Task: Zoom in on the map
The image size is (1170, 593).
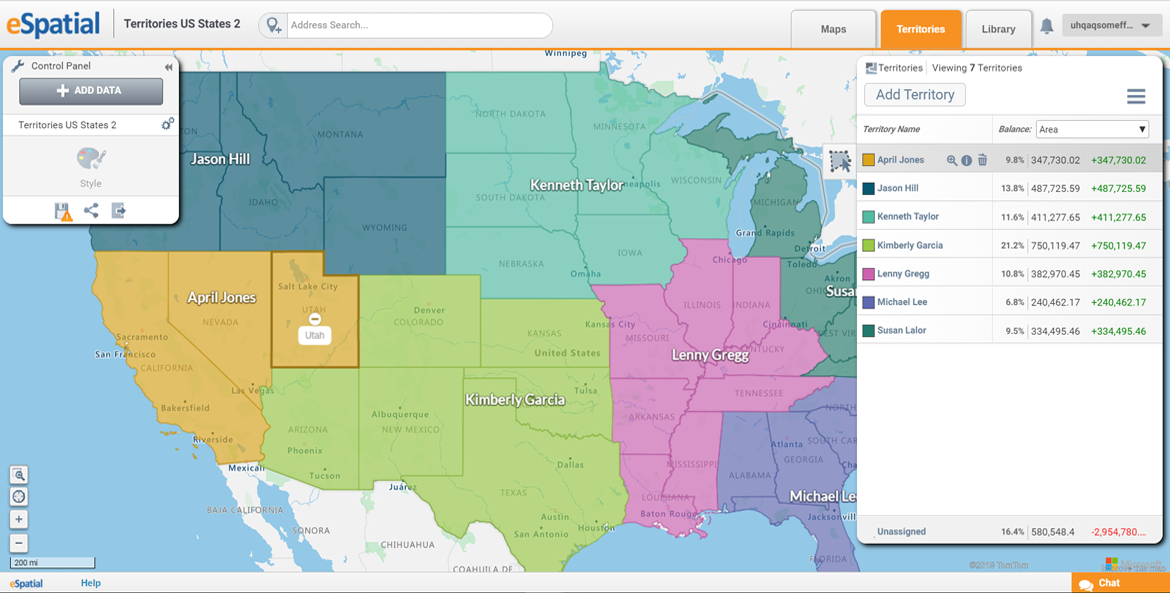Action: (19, 519)
